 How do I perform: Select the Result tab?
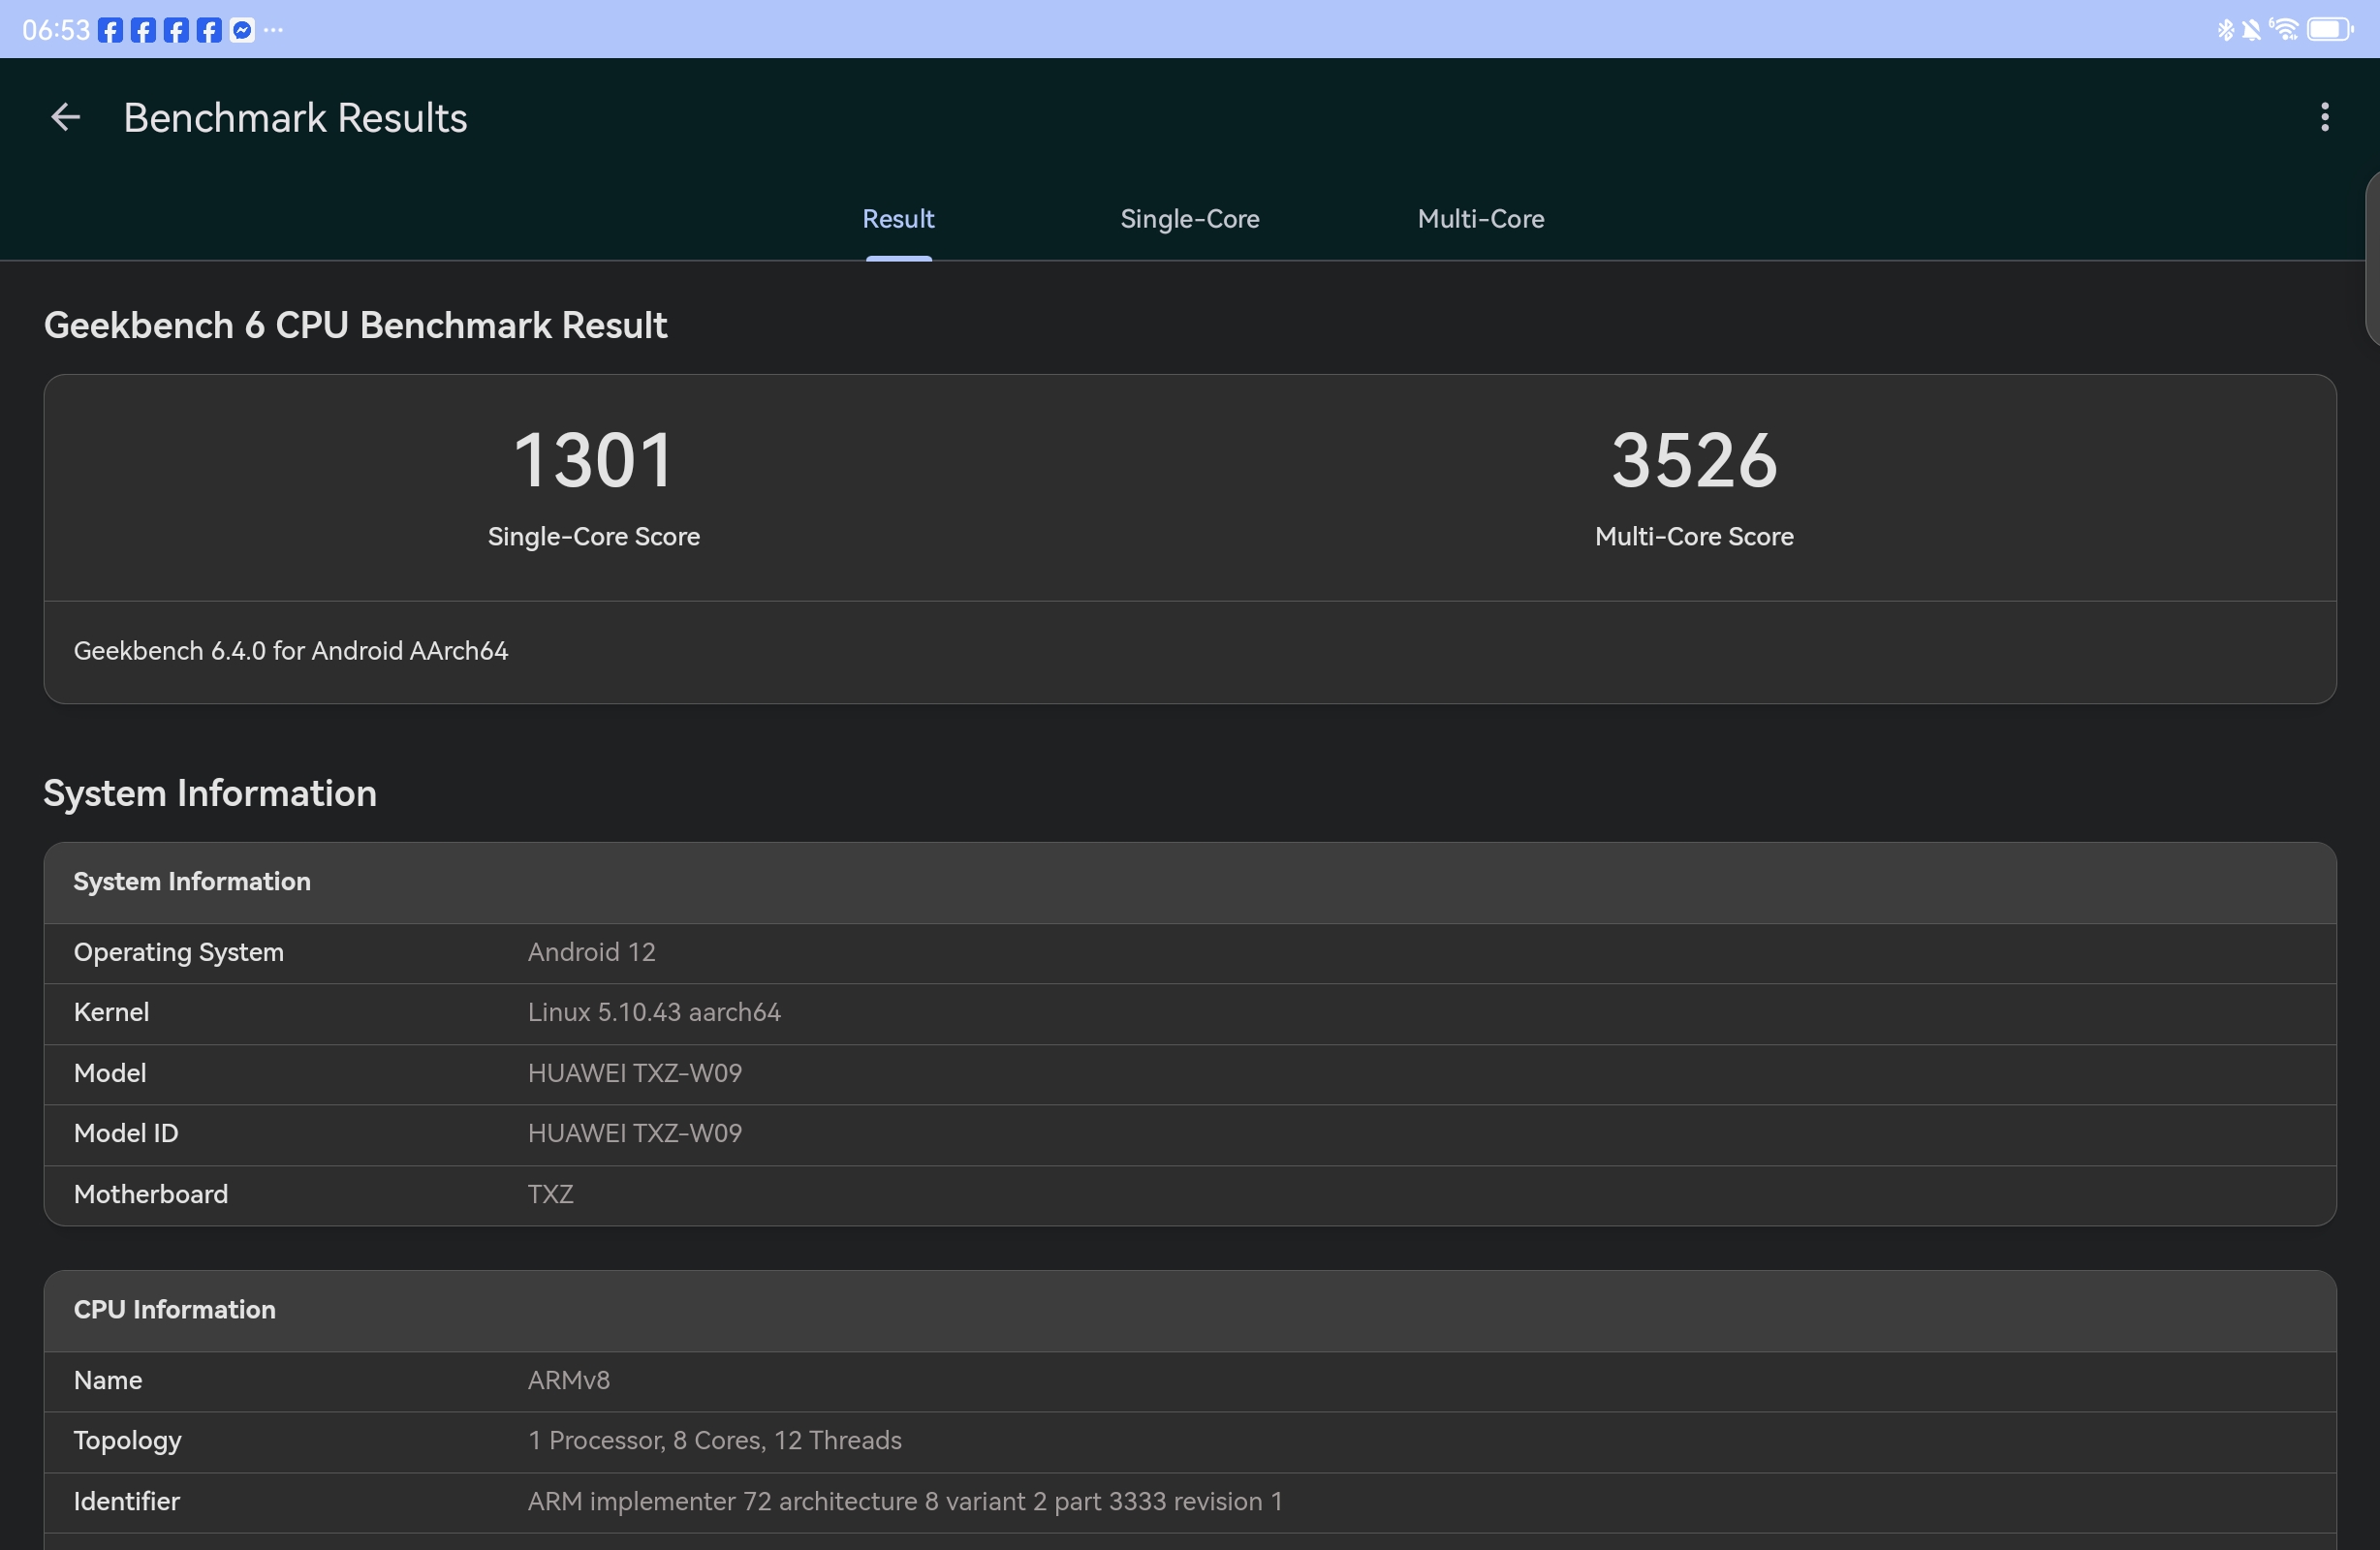pos(898,219)
